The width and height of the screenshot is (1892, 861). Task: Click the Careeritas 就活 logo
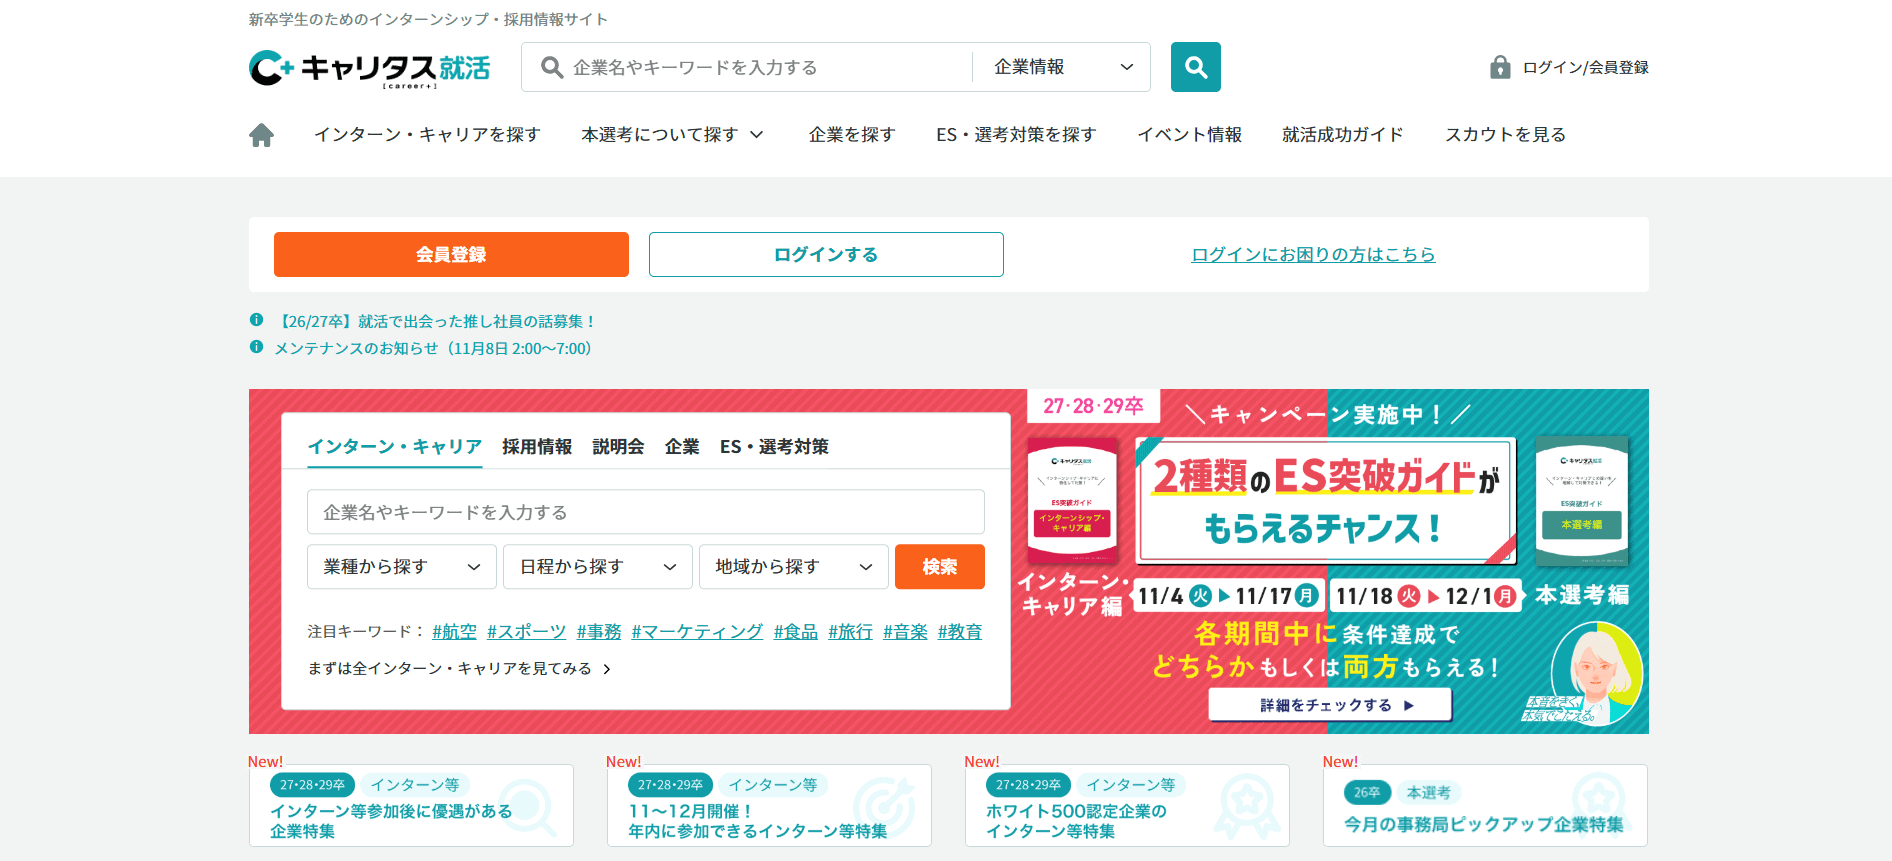[x=369, y=68]
